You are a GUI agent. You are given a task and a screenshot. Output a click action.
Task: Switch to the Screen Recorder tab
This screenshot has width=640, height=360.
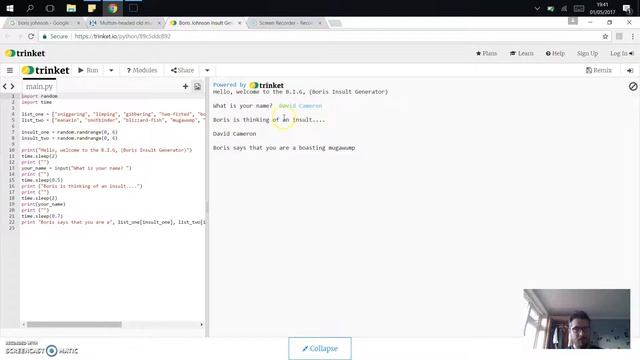click(285, 23)
